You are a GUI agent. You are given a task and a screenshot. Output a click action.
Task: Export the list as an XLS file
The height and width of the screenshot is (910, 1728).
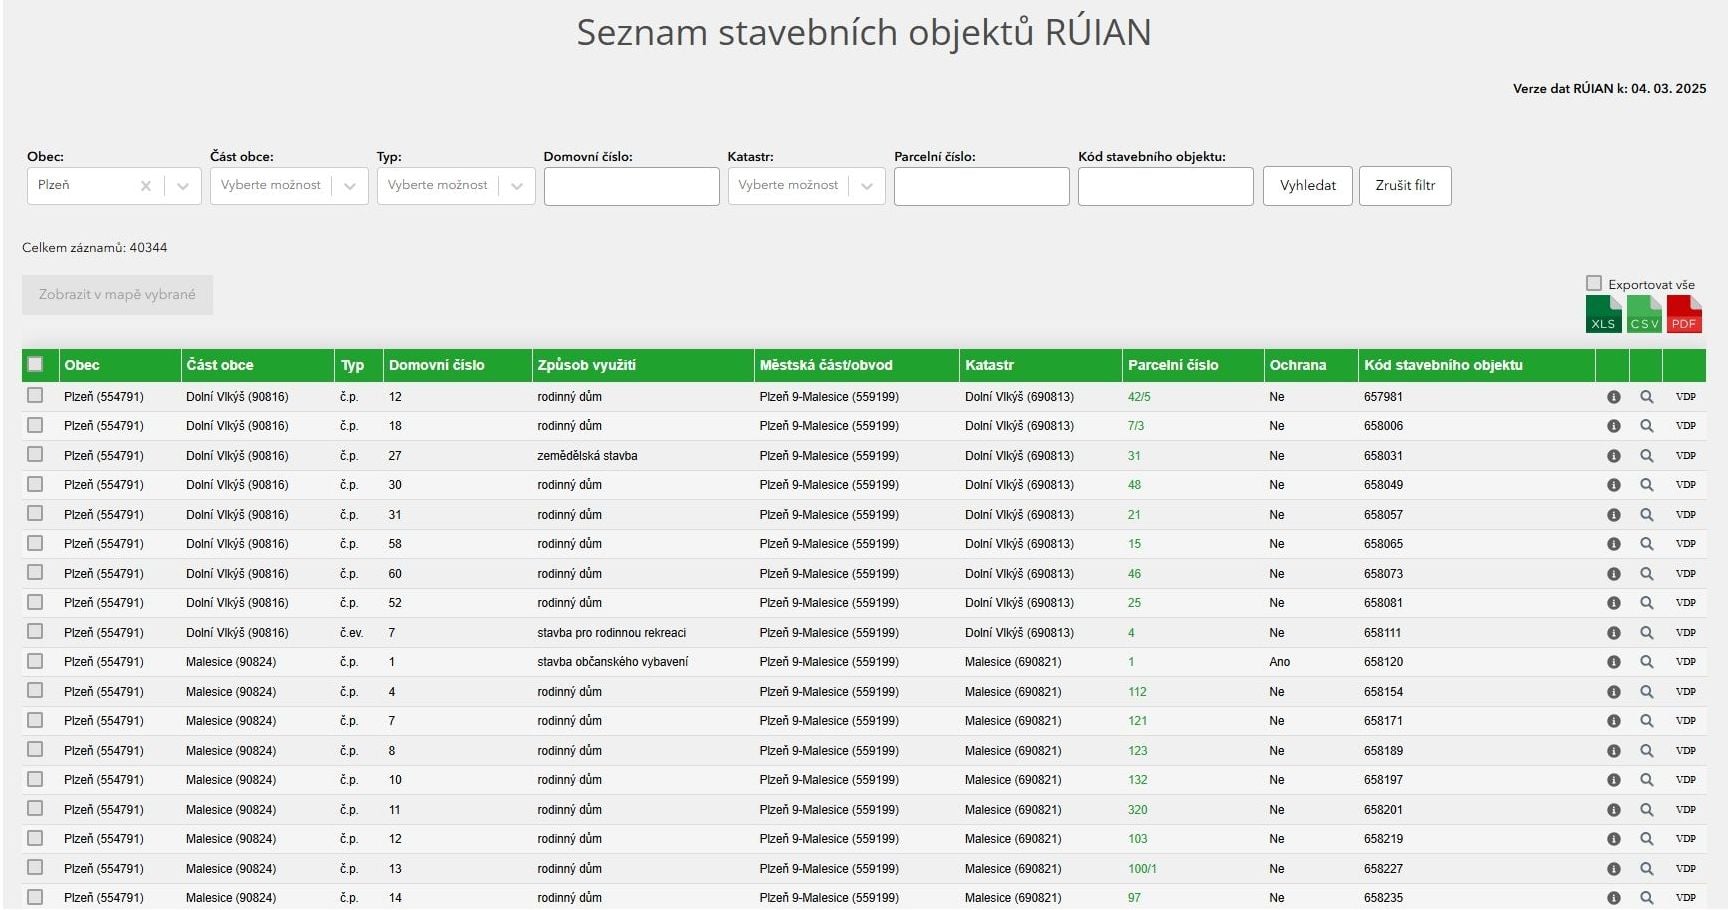pos(1603,314)
